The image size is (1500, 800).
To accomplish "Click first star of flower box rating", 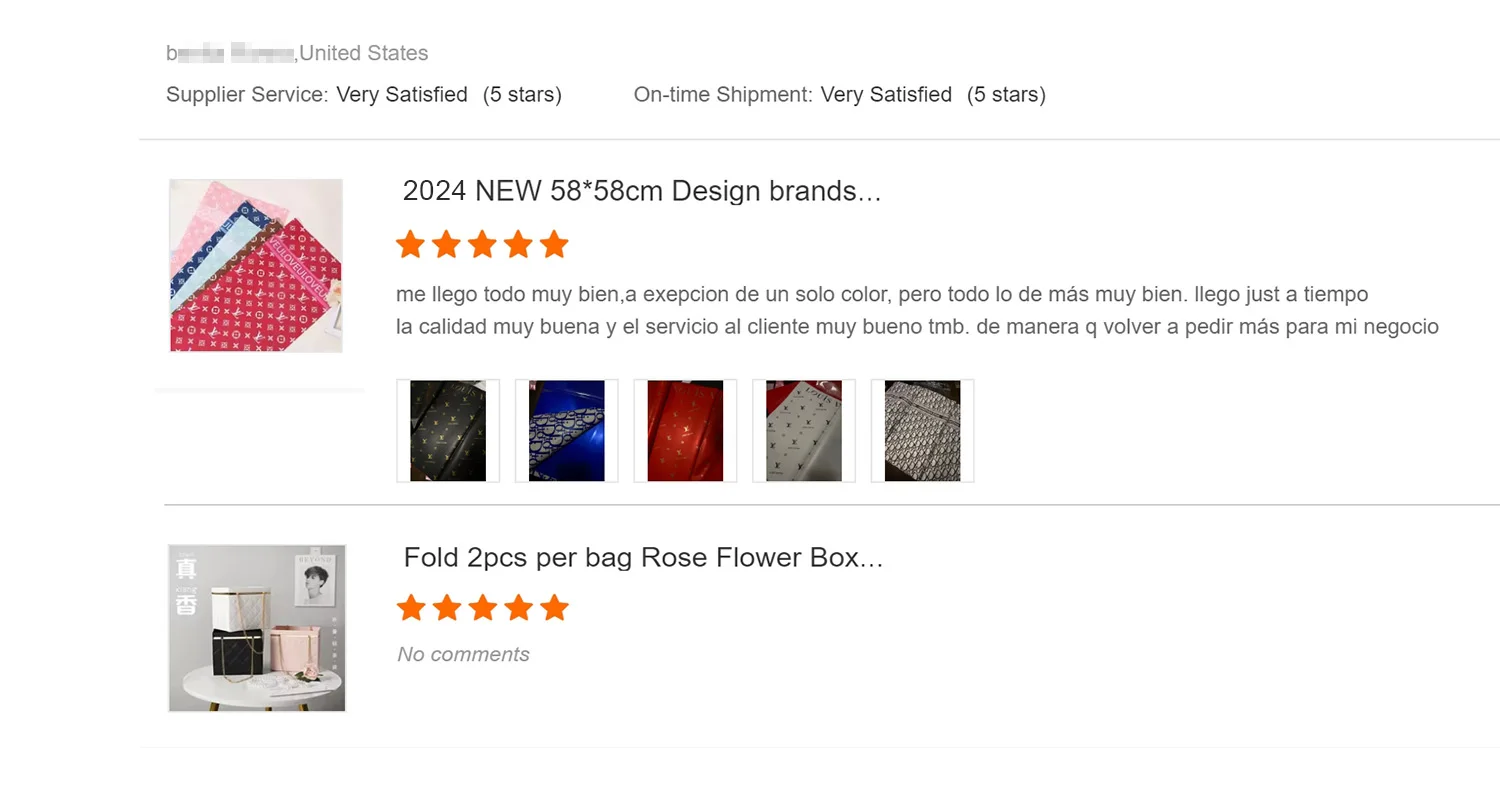I will pyautogui.click(x=411, y=607).
